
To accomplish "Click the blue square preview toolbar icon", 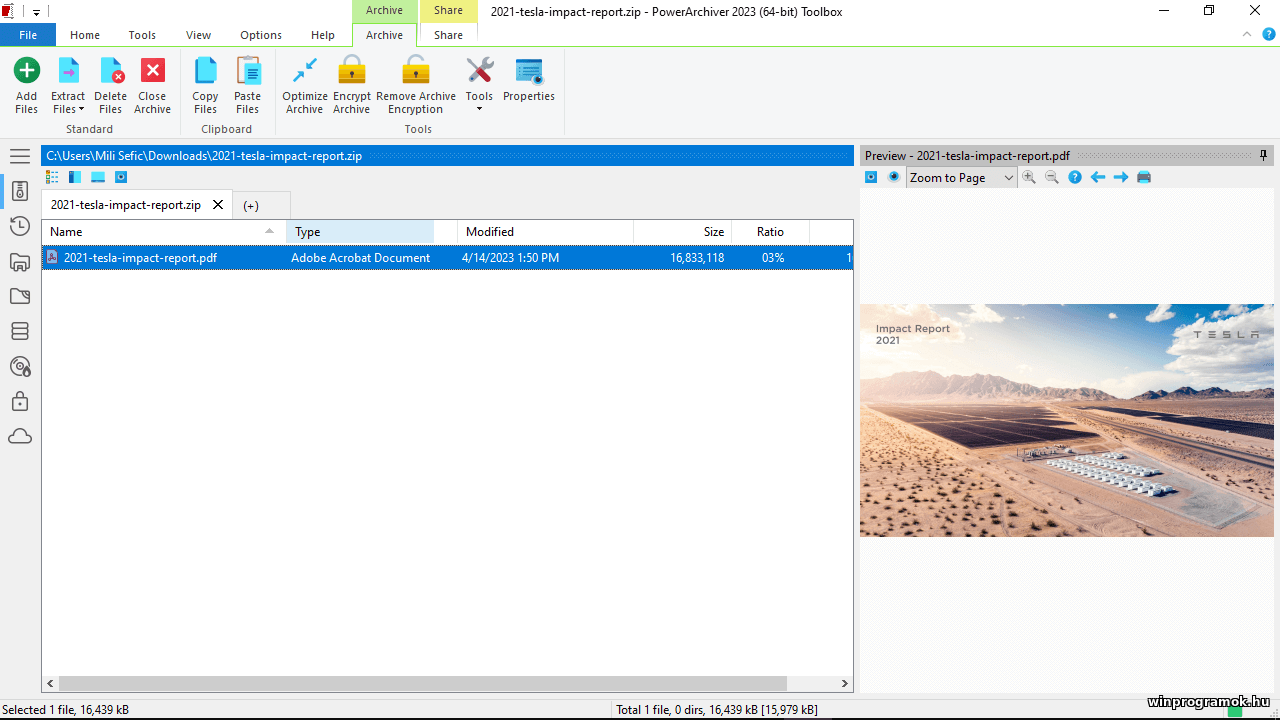I will pyautogui.click(x=871, y=177).
